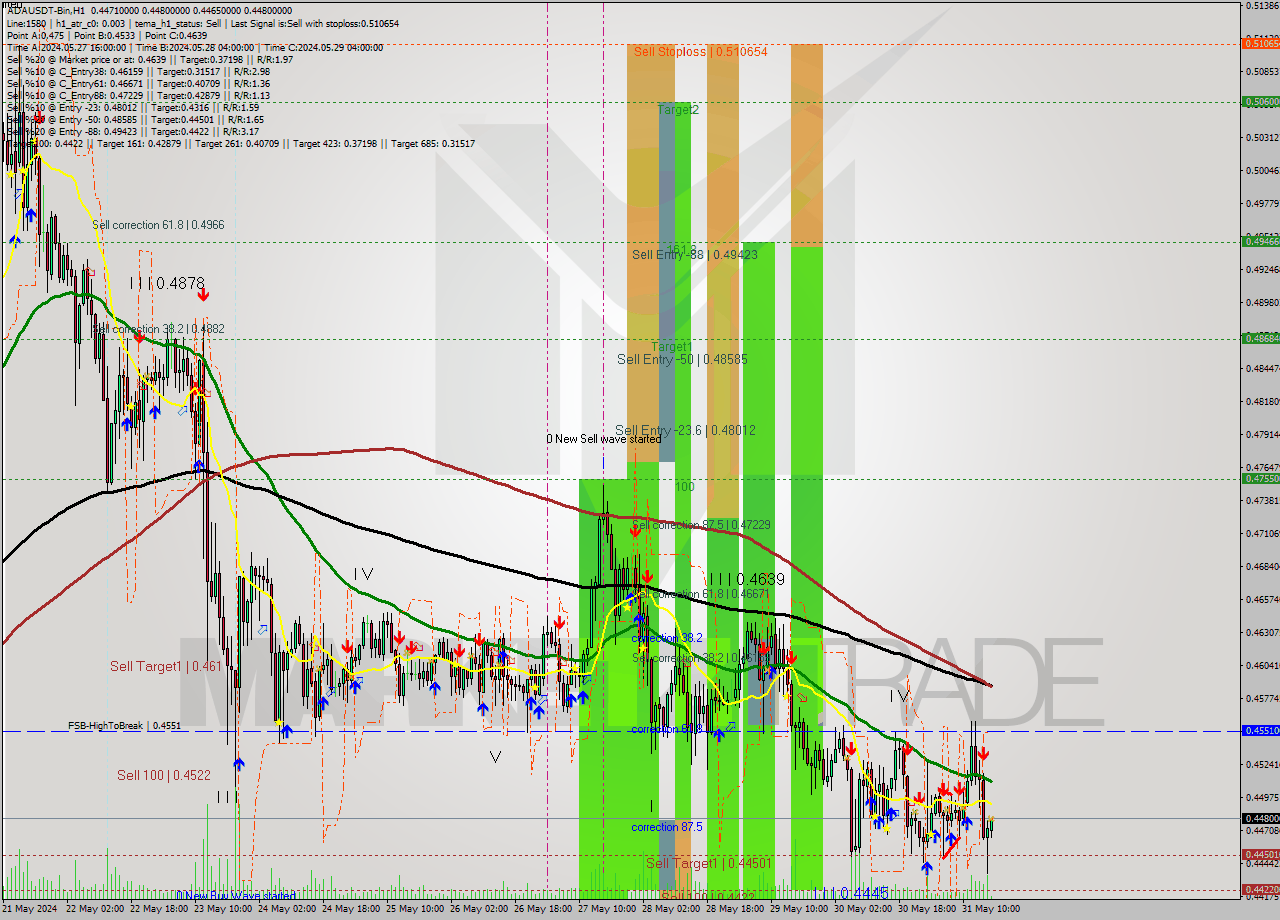Click the 0.44501 red price tag
This screenshot has width=1280, height=920.
click(1260, 855)
